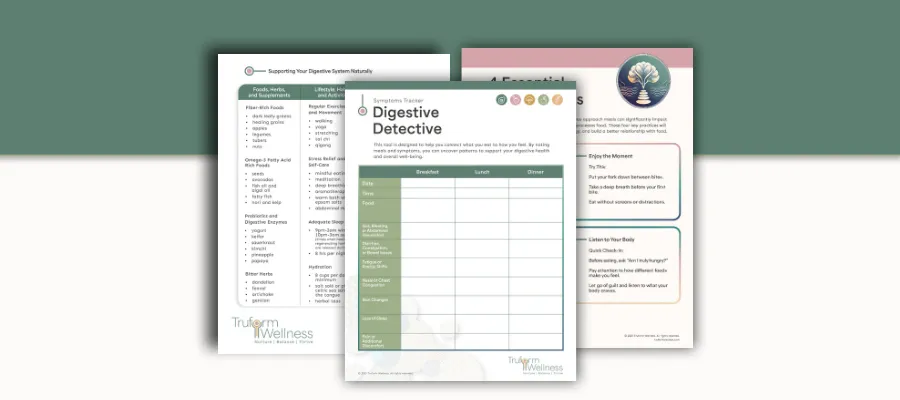Image resolution: width=900 pixels, height=400 pixels.
Task: Click the Truform Wellness logo on the left page
Action: pyautogui.click(x=272, y=330)
